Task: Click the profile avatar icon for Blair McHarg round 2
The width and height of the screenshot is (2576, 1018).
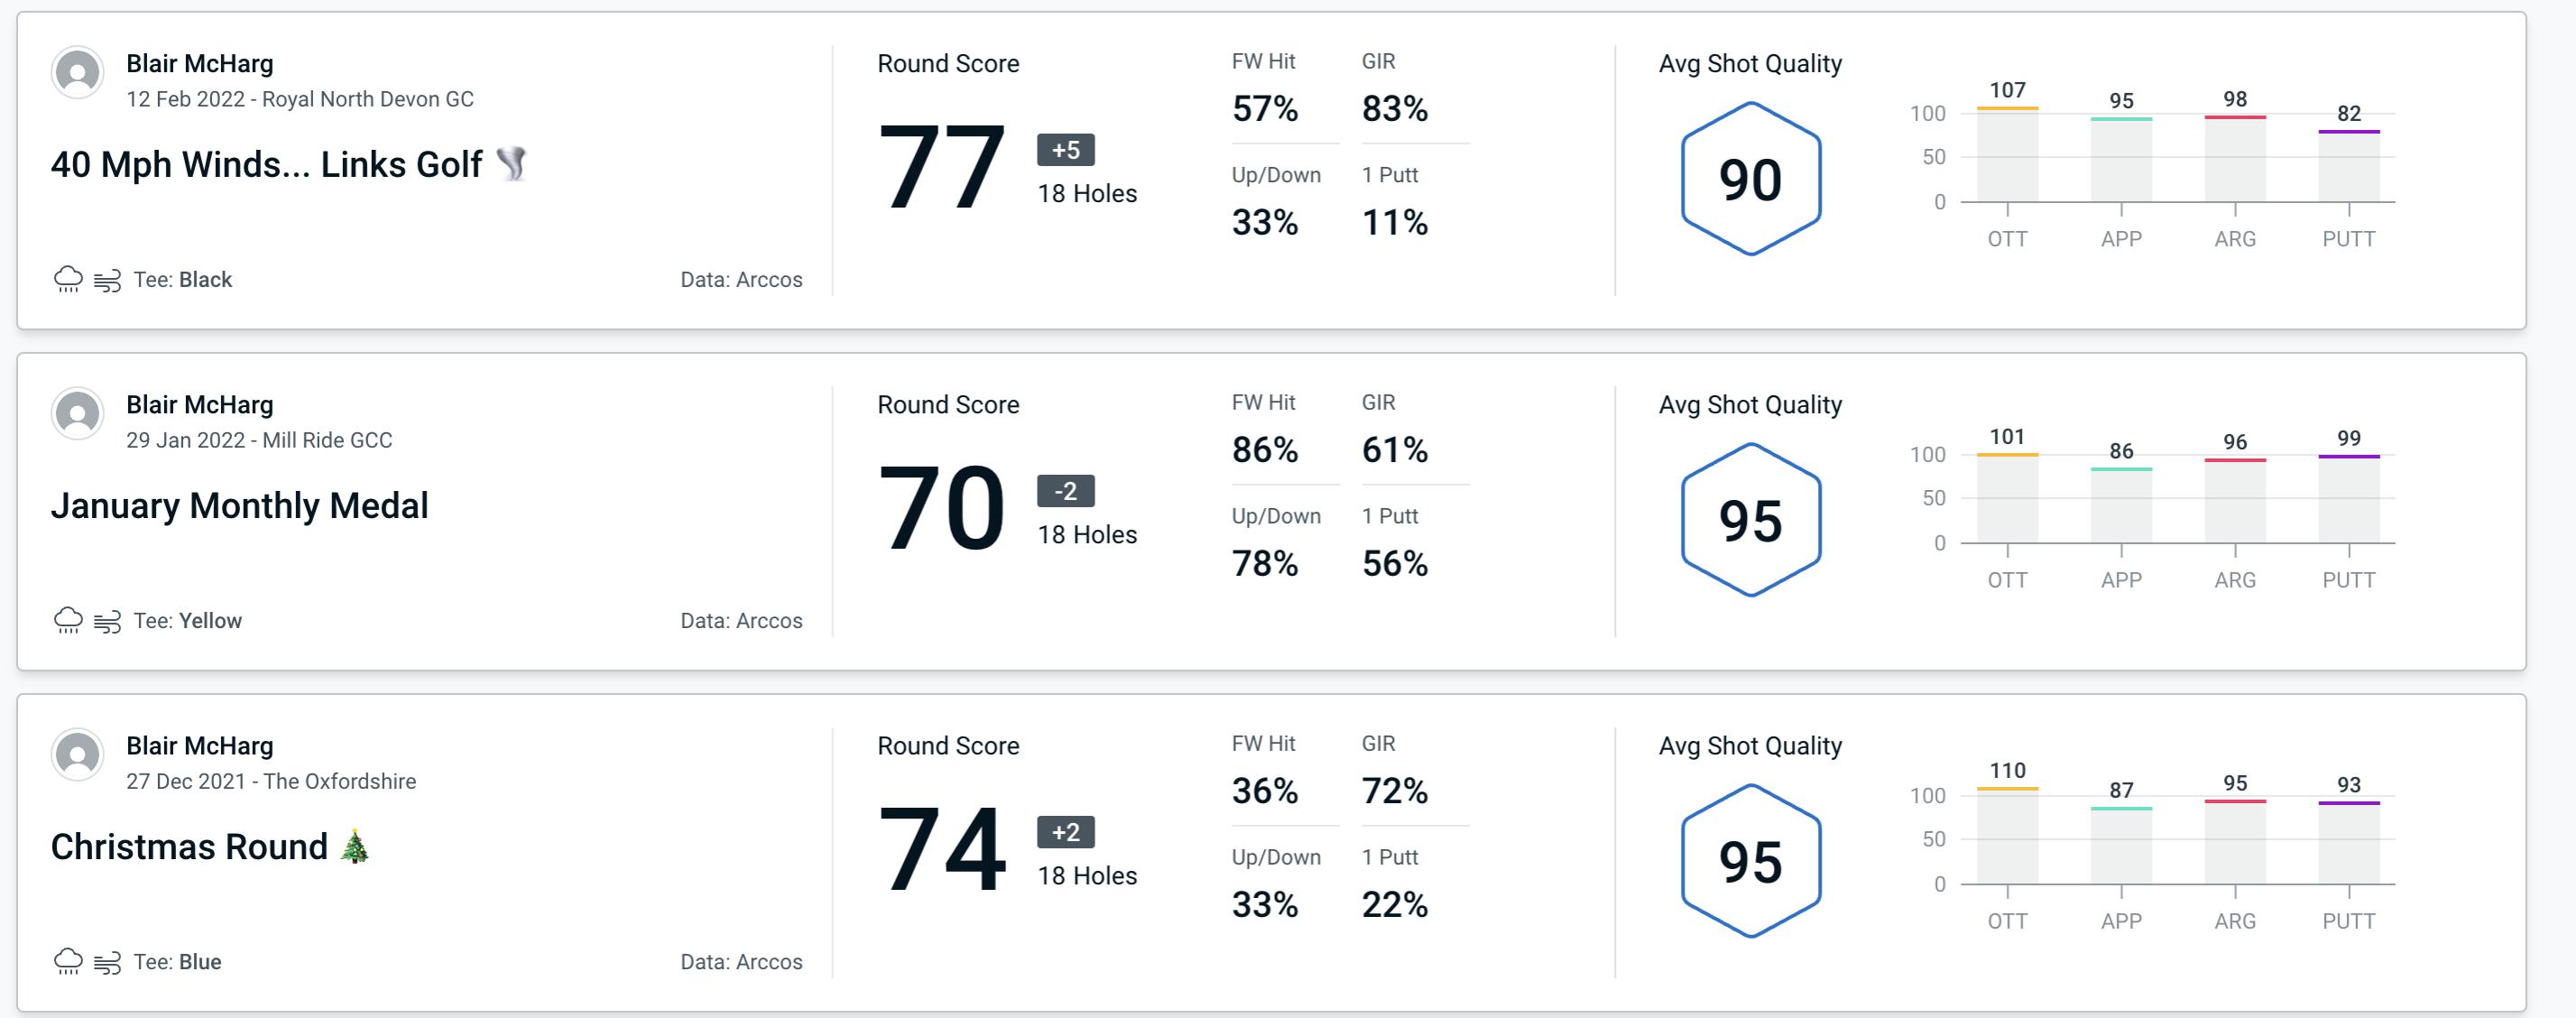Action: (78, 419)
